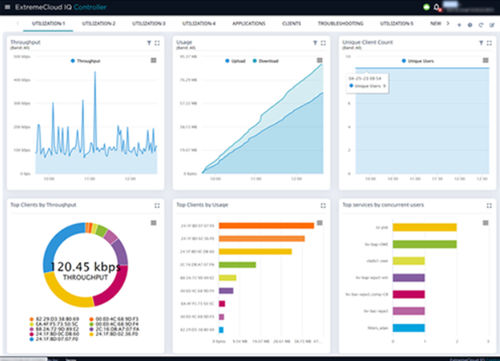Open the Clients tab

pyautogui.click(x=291, y=23)
